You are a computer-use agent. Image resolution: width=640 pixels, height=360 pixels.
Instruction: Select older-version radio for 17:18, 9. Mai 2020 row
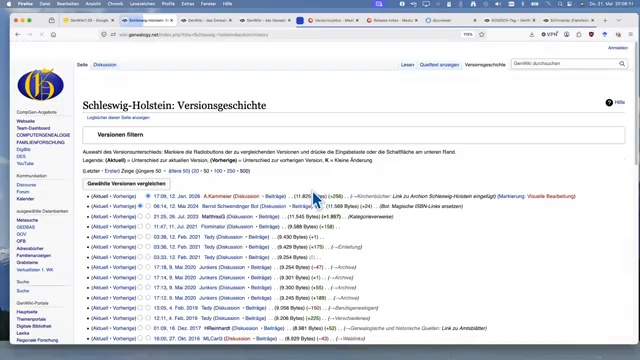point(140,267)
